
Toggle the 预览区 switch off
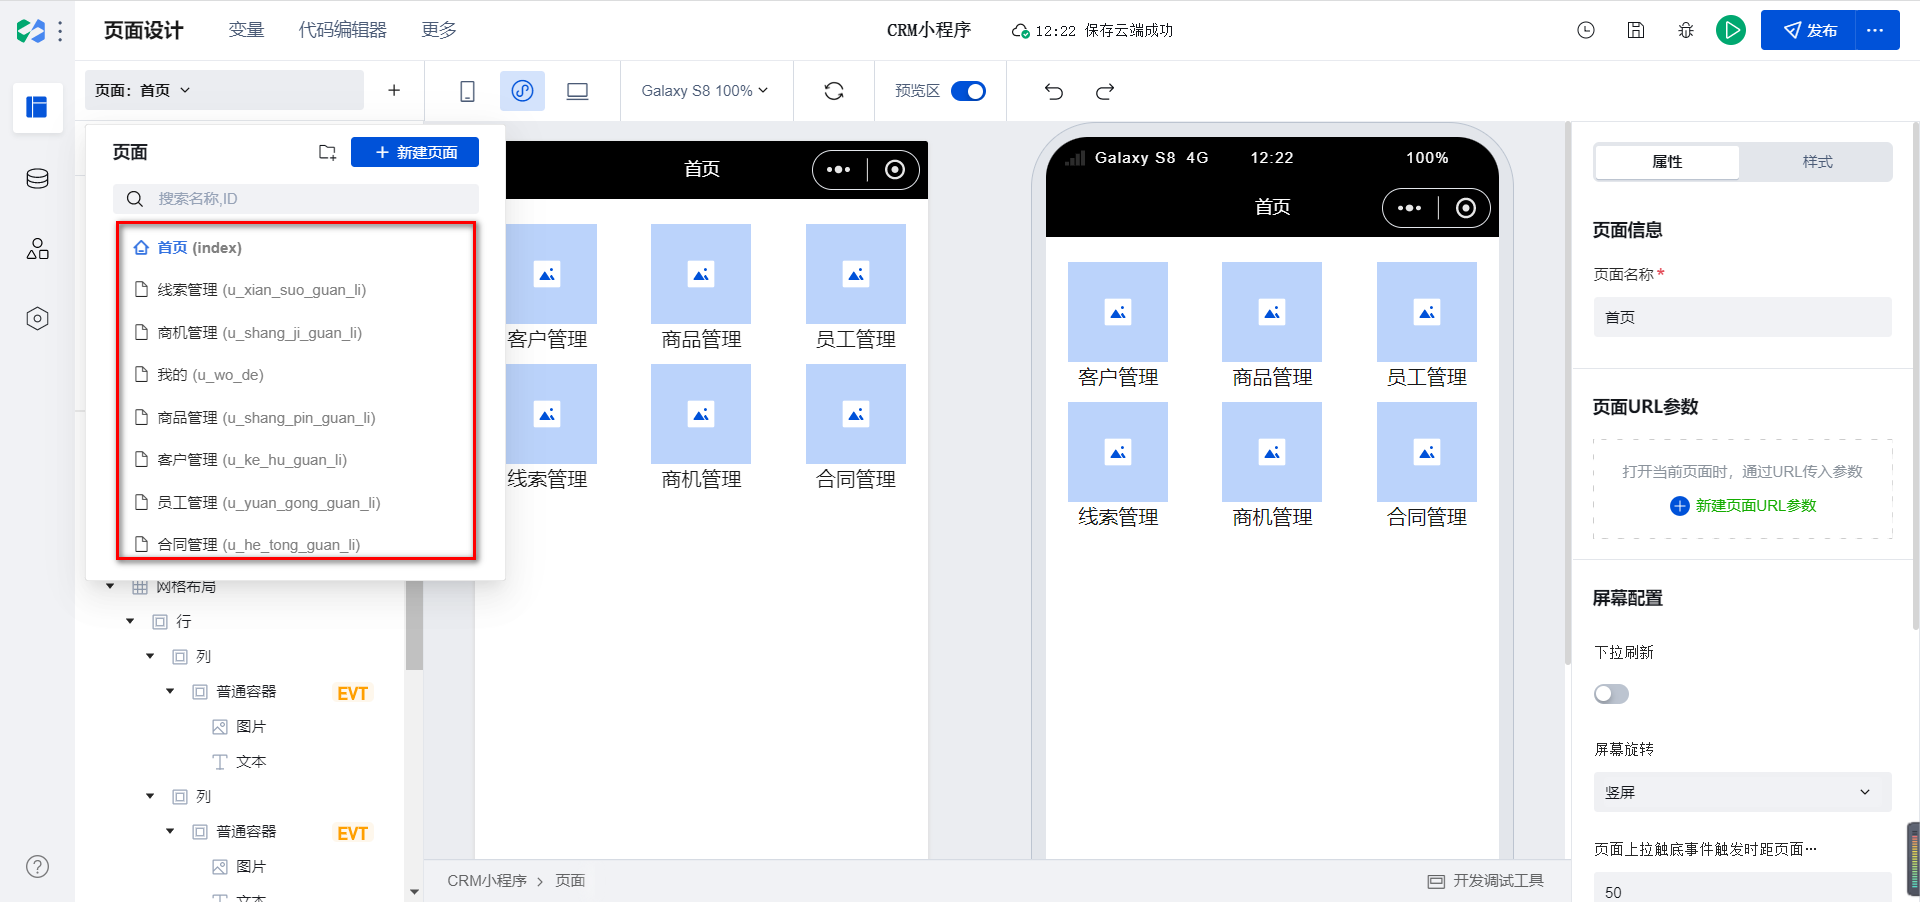pos(968,91)
